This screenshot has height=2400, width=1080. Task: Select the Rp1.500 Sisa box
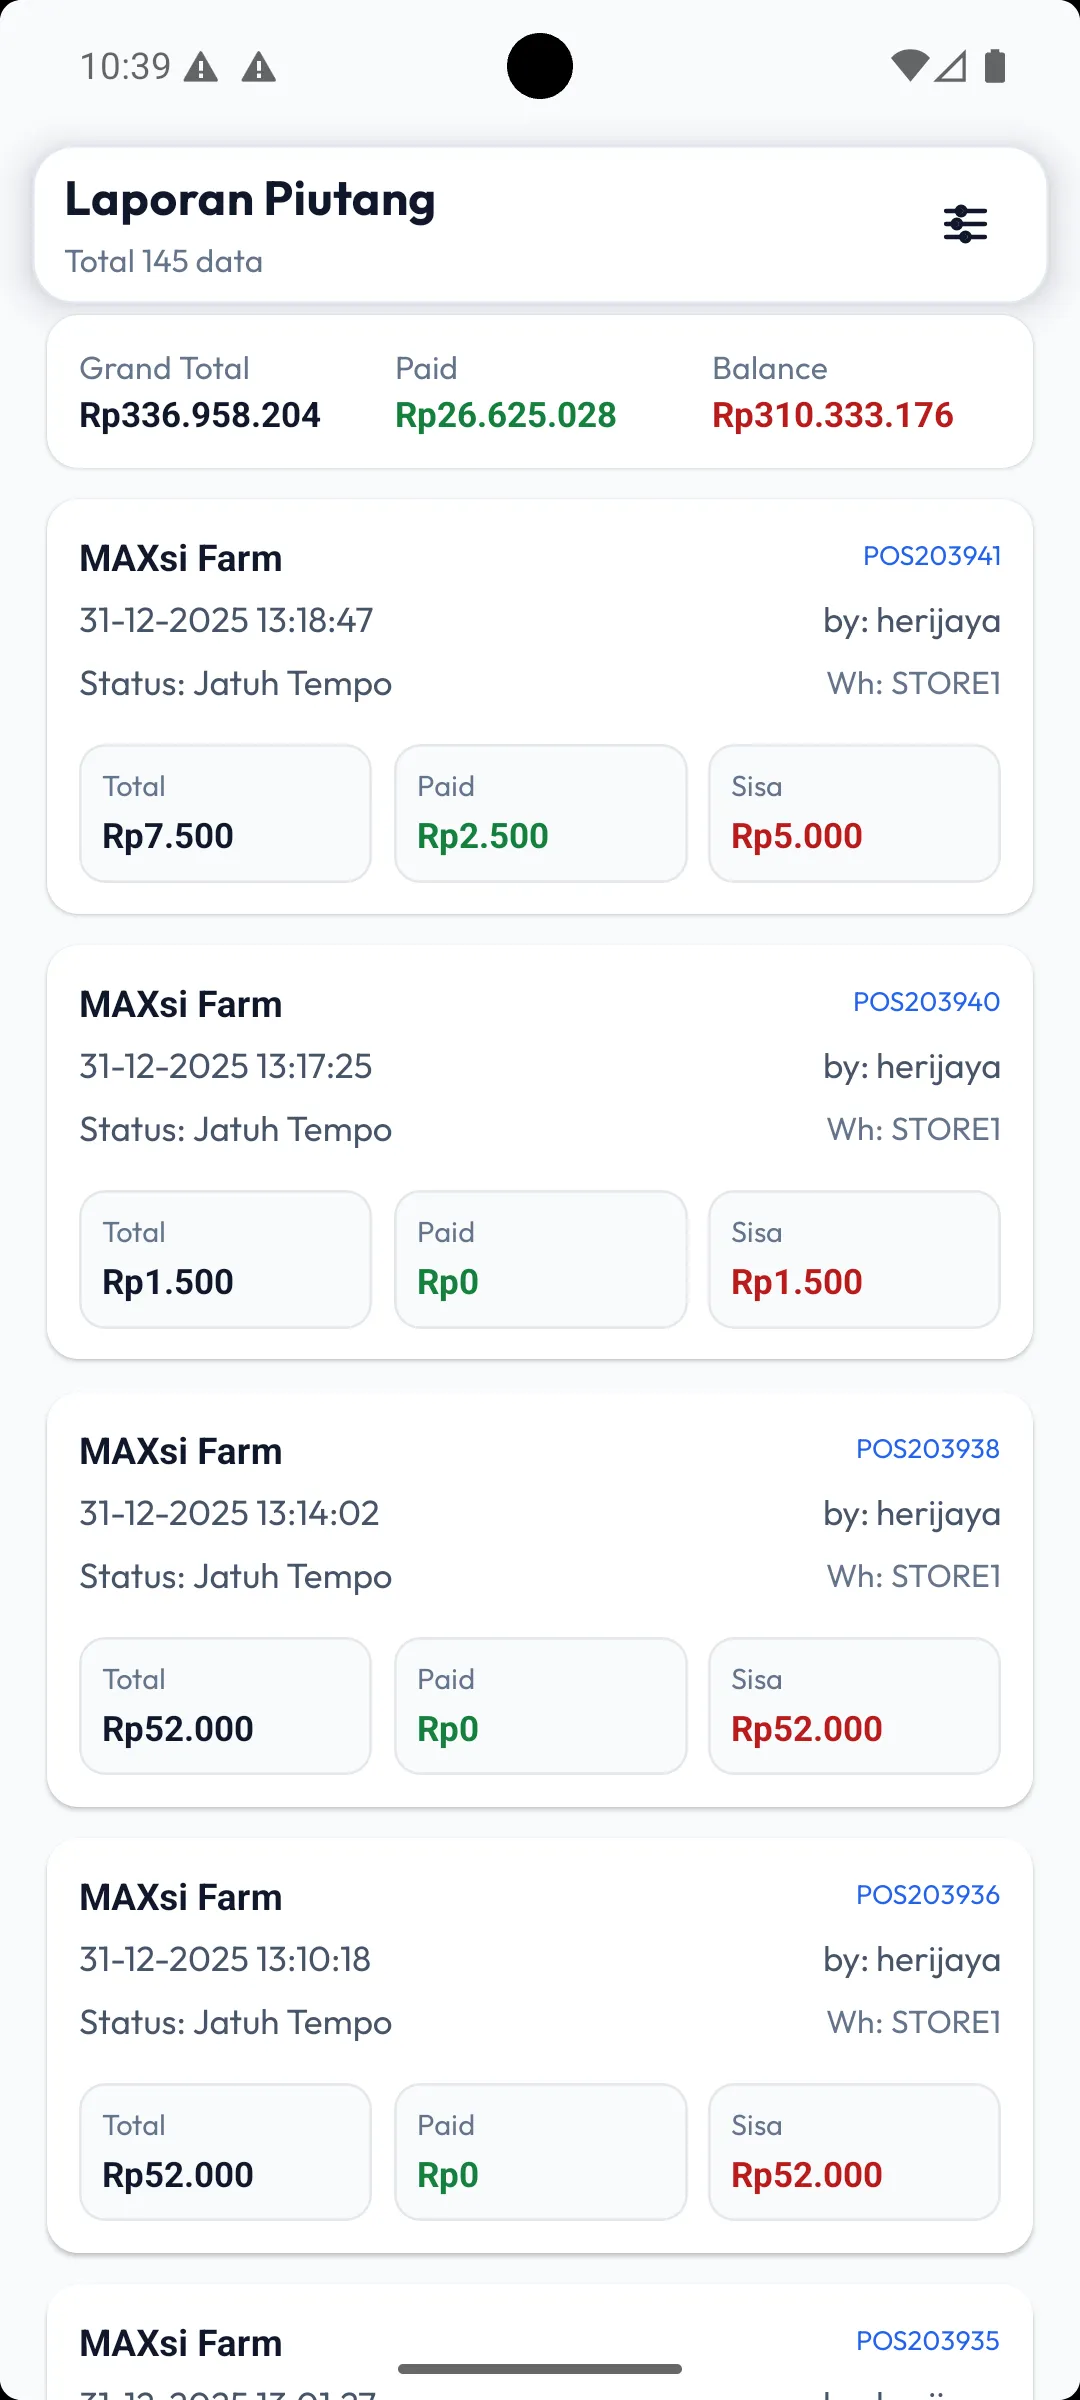click(854, 1259)
